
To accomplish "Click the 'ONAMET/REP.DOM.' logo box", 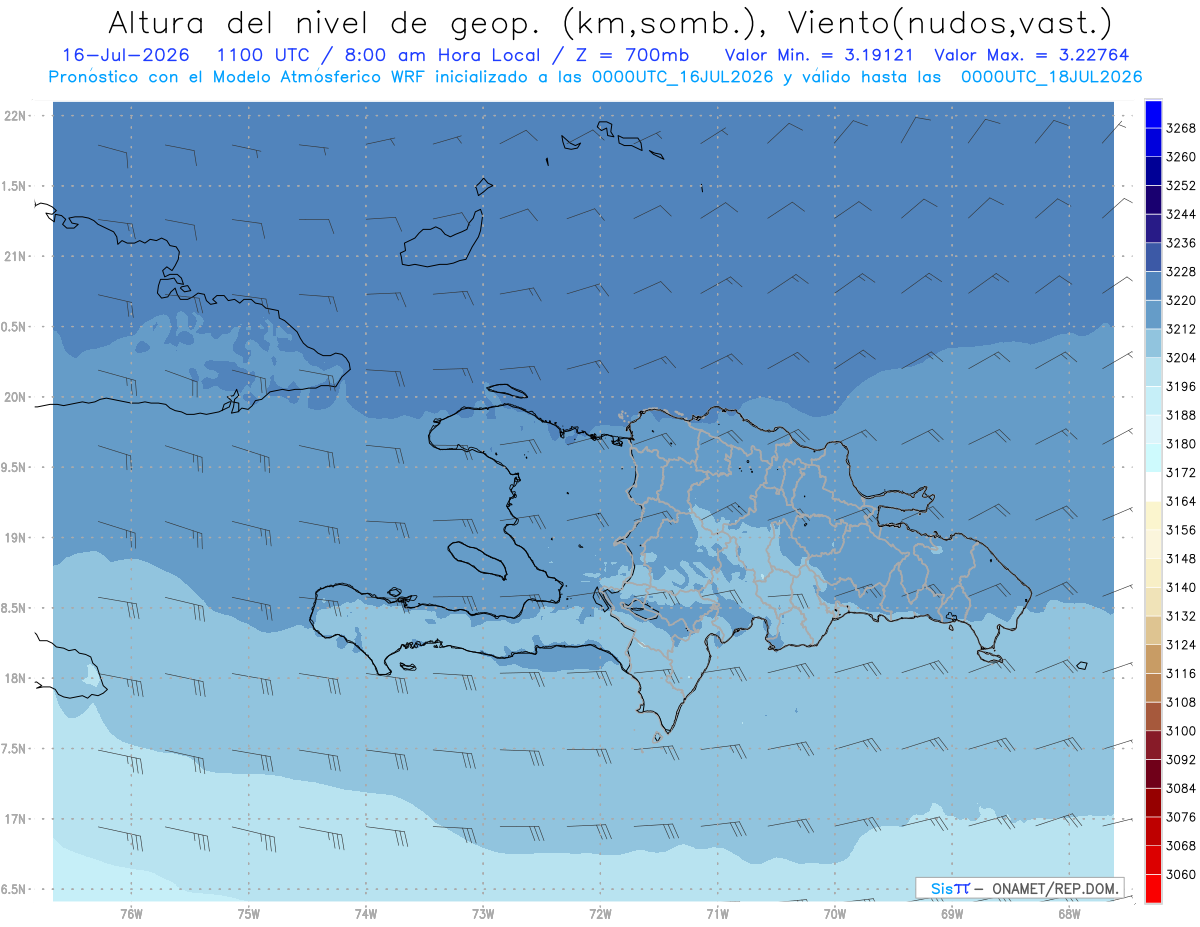I will [x=1020, y=888].
